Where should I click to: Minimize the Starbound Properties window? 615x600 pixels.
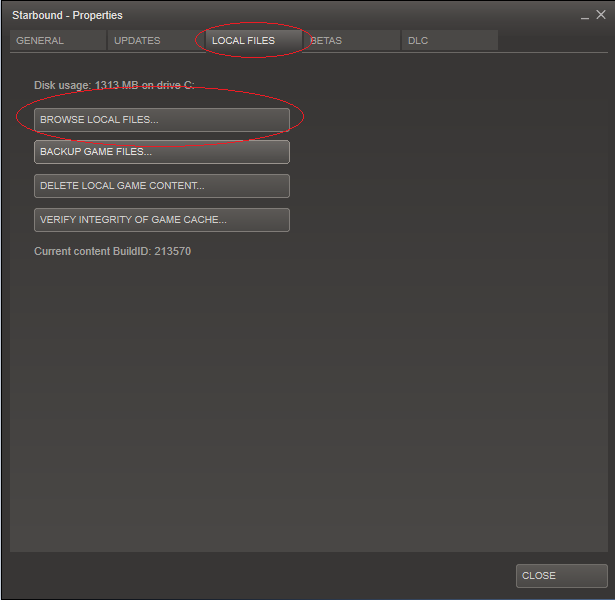click(x=585, y=16)
